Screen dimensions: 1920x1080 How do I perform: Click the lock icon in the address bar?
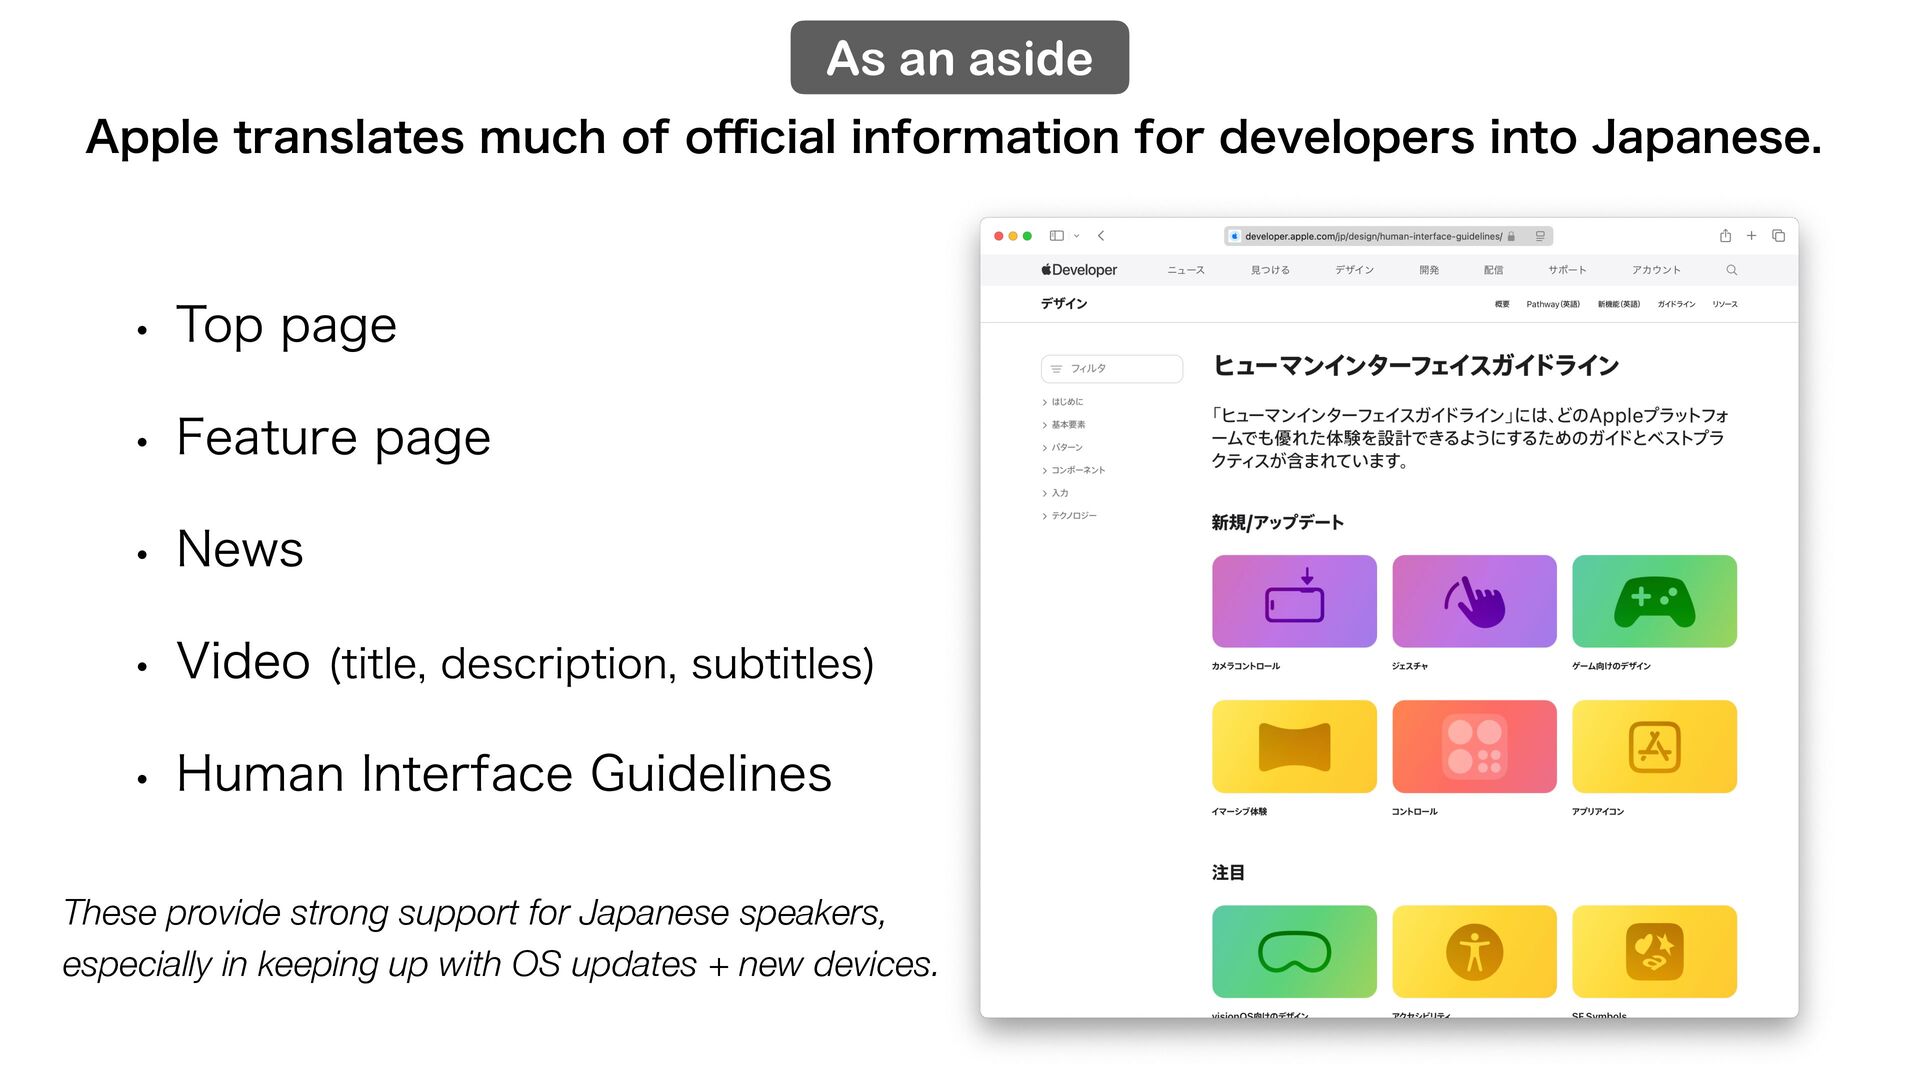tap(1512, 237)
